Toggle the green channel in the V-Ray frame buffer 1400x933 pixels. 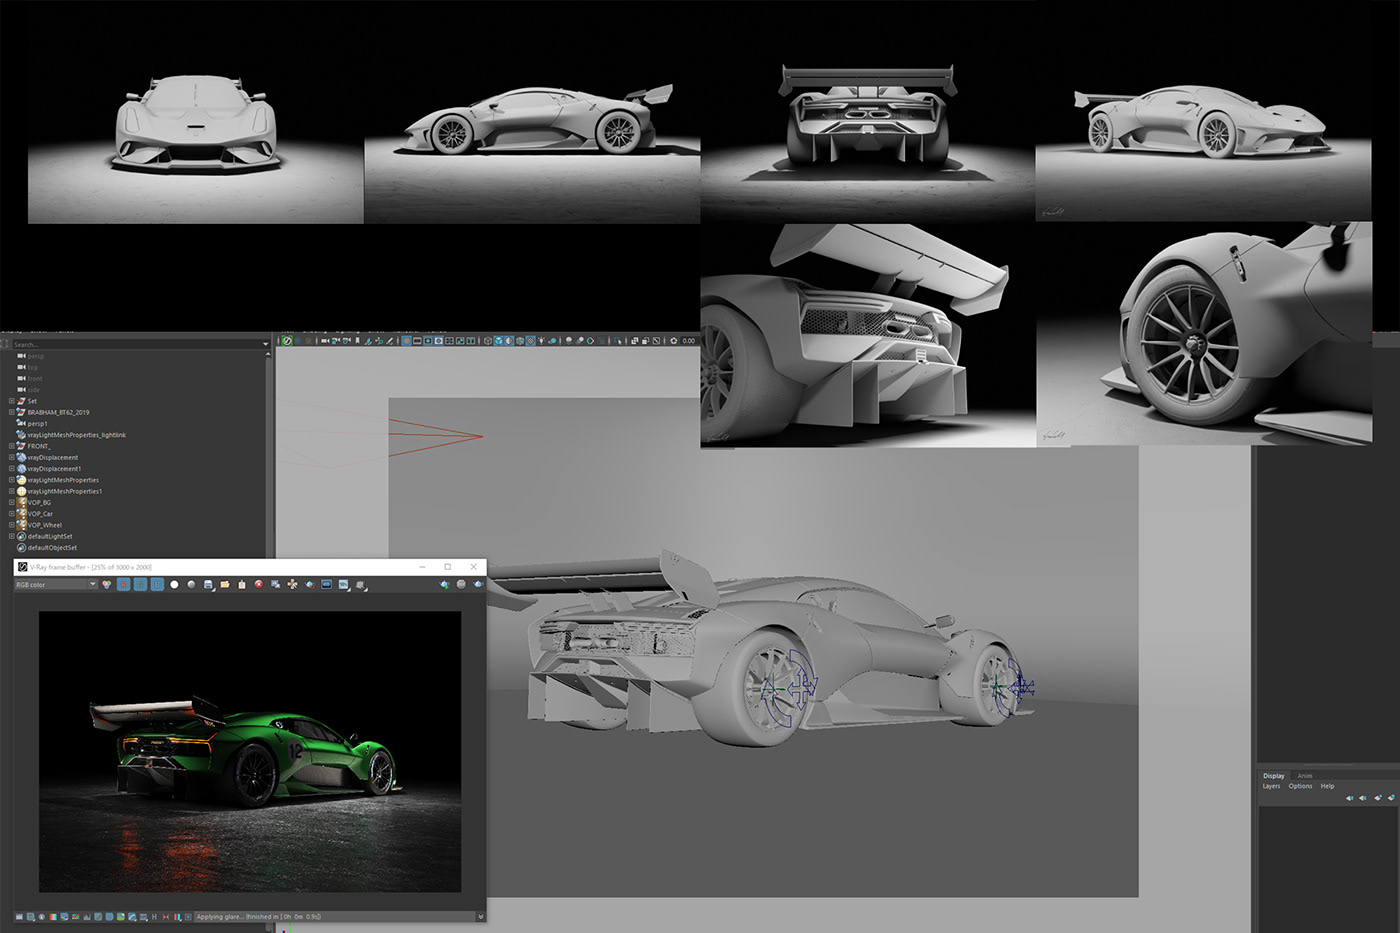tap(140, 584)
